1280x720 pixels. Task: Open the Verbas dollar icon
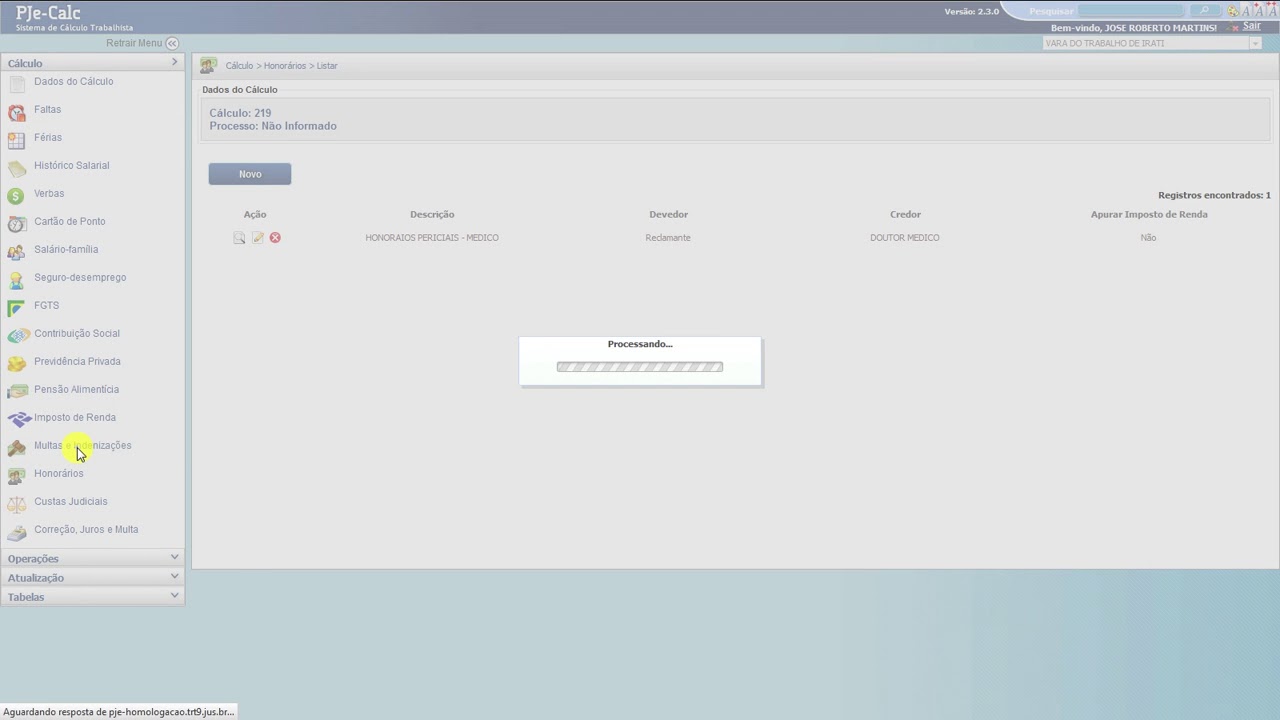click(16, 197)
